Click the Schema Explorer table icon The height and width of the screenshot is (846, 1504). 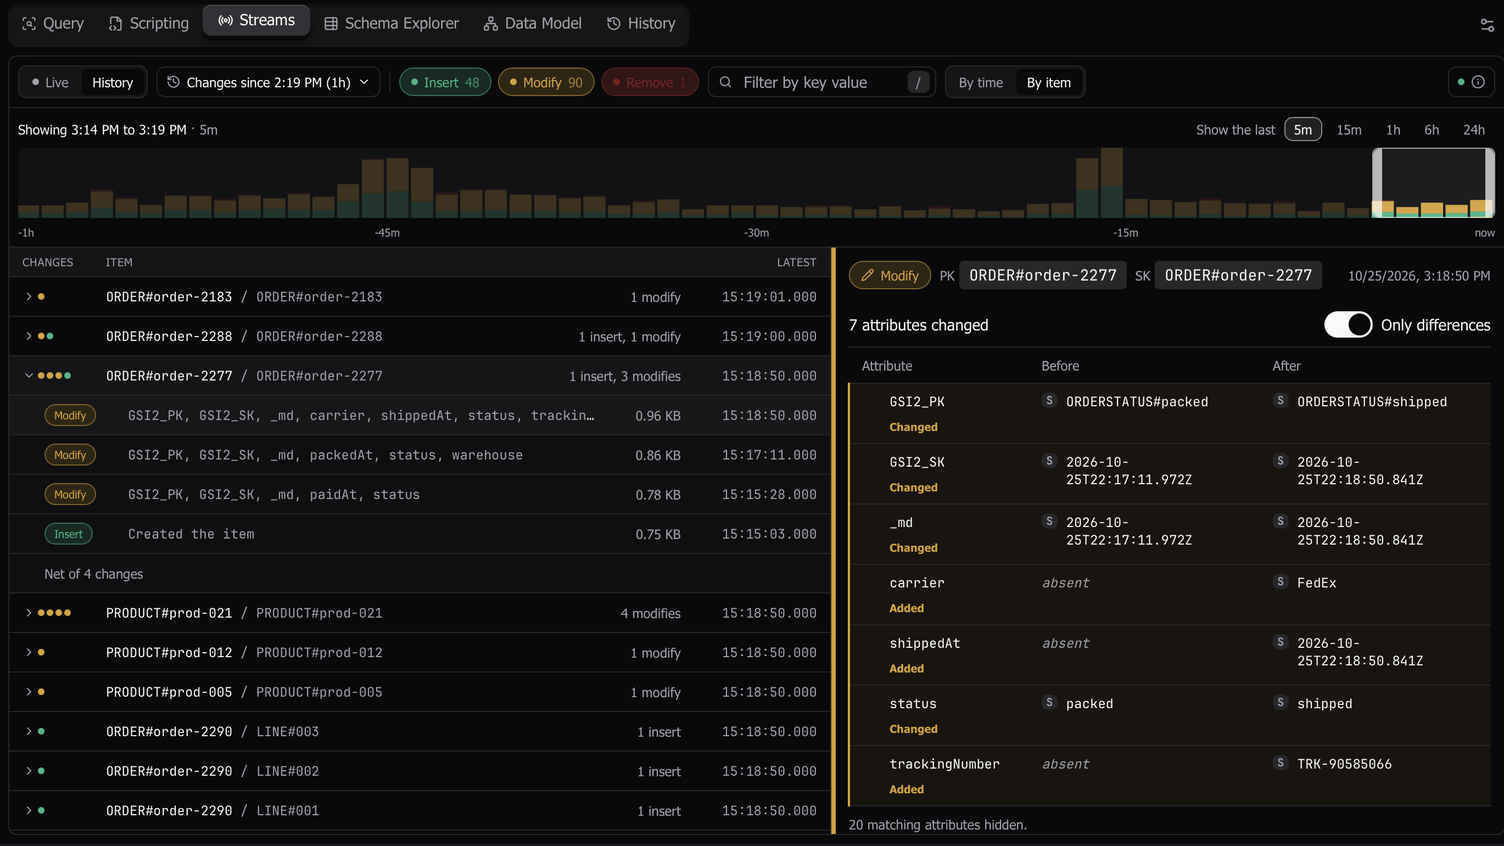tap(331, 23)
